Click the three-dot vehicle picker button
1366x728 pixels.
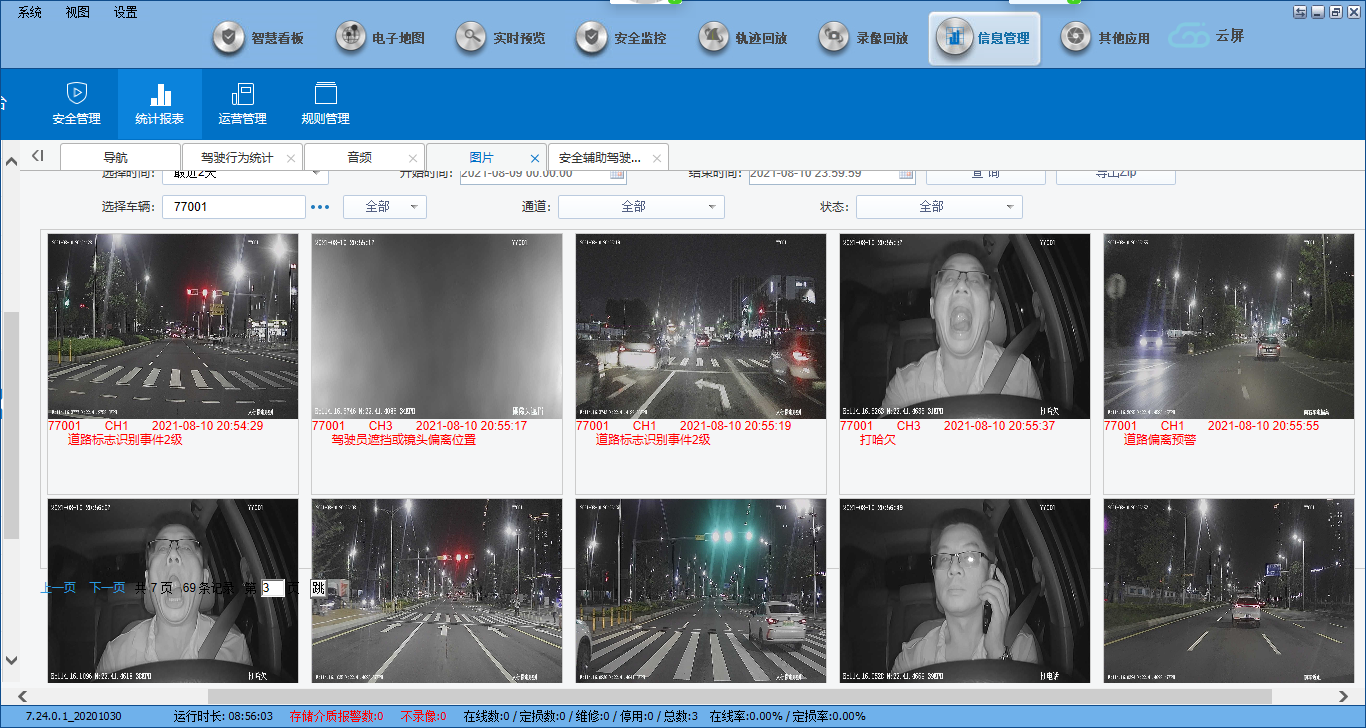coord(320,207)
